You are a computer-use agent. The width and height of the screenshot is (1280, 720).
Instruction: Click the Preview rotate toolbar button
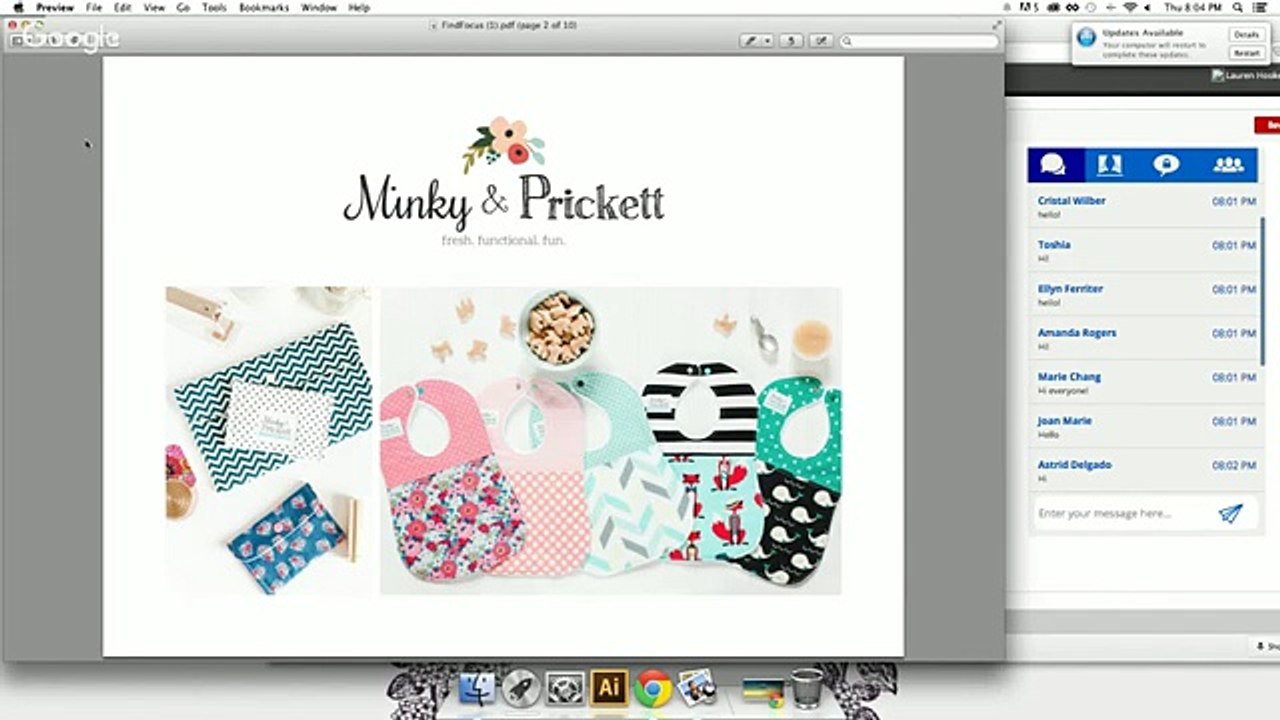791,41
